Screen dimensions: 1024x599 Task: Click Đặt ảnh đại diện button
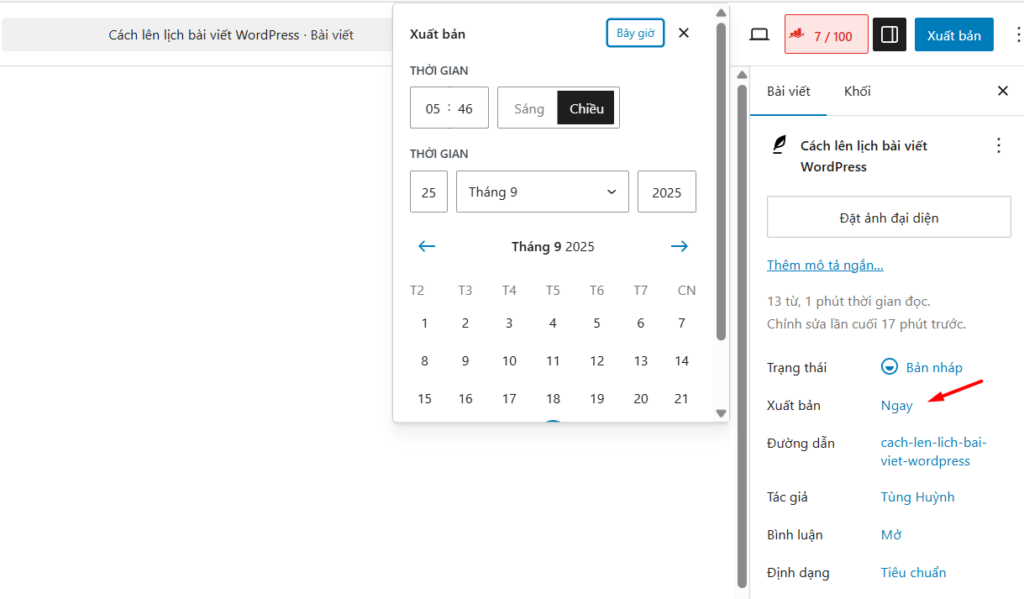pyautogui.click(x=888, y=218)
